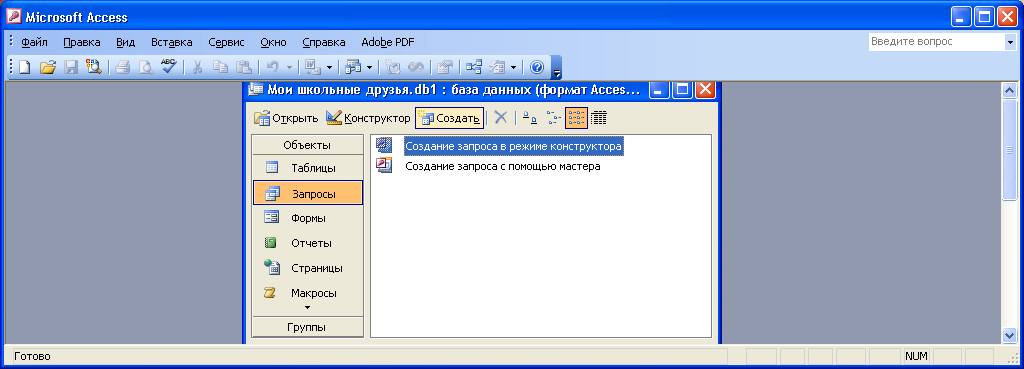
Task: Click the Открыть button
Action: point(287,118)
